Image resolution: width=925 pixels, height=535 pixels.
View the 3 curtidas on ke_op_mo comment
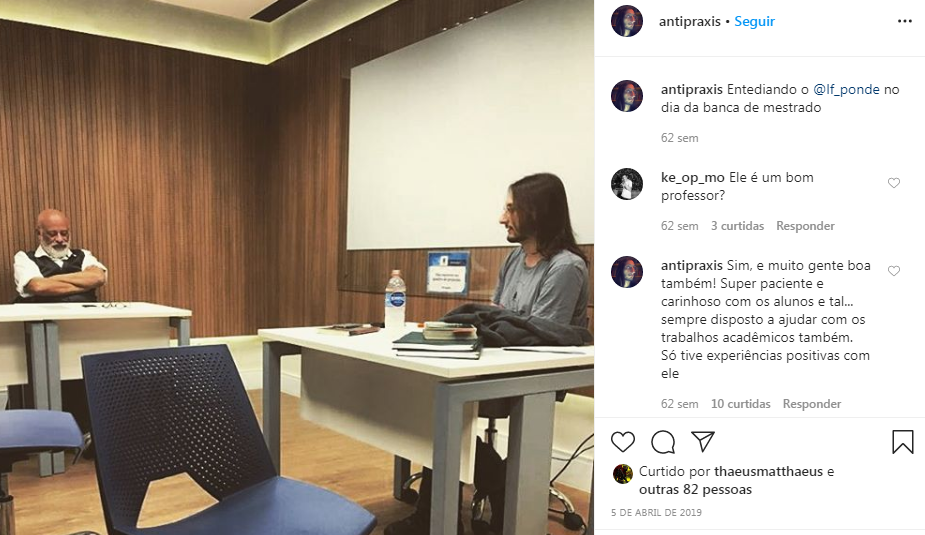[x=737, y=226]
